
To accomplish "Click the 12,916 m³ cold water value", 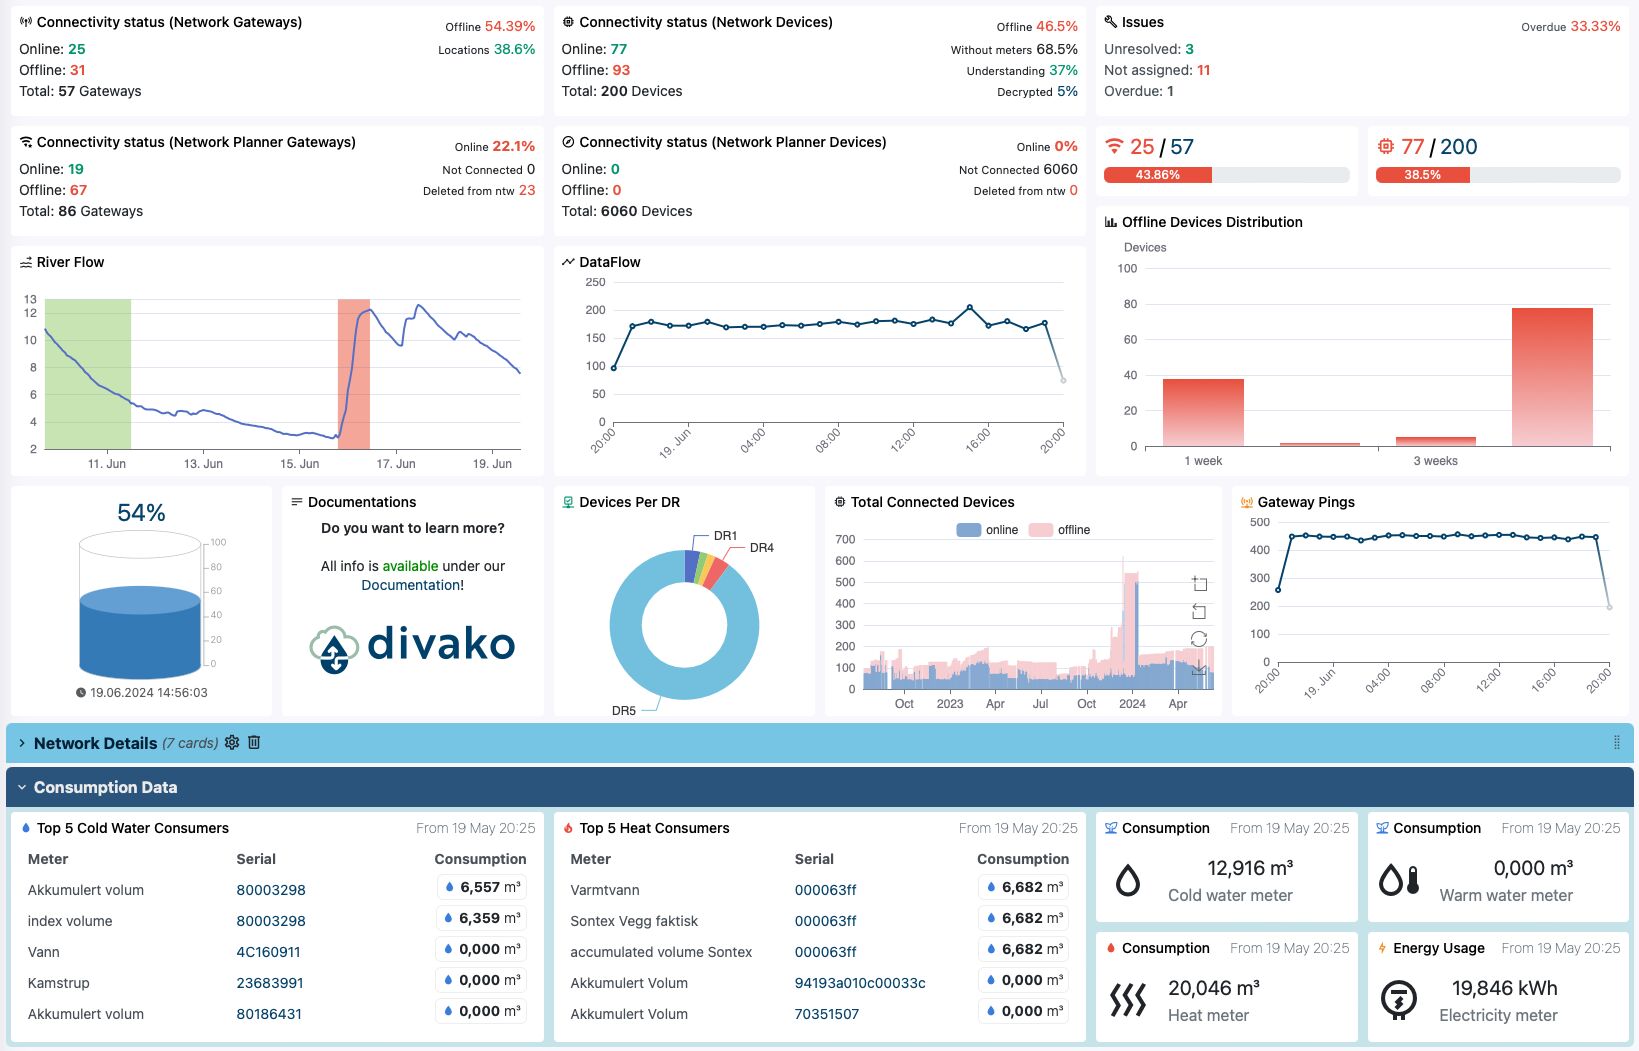I will (1250, 868).
